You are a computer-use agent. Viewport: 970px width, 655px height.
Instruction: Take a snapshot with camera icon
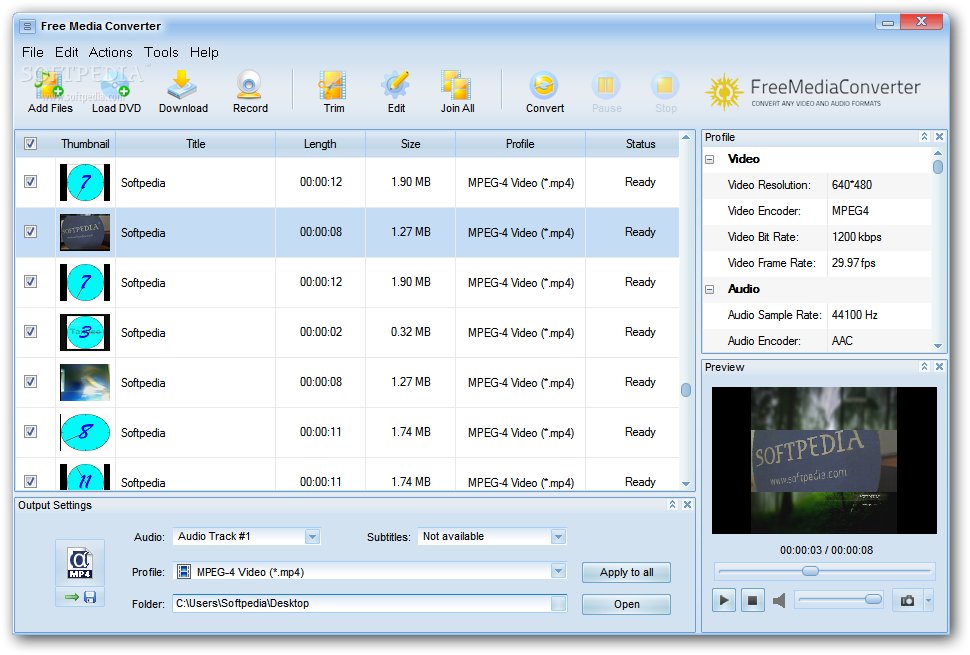(x=908, y=601)
